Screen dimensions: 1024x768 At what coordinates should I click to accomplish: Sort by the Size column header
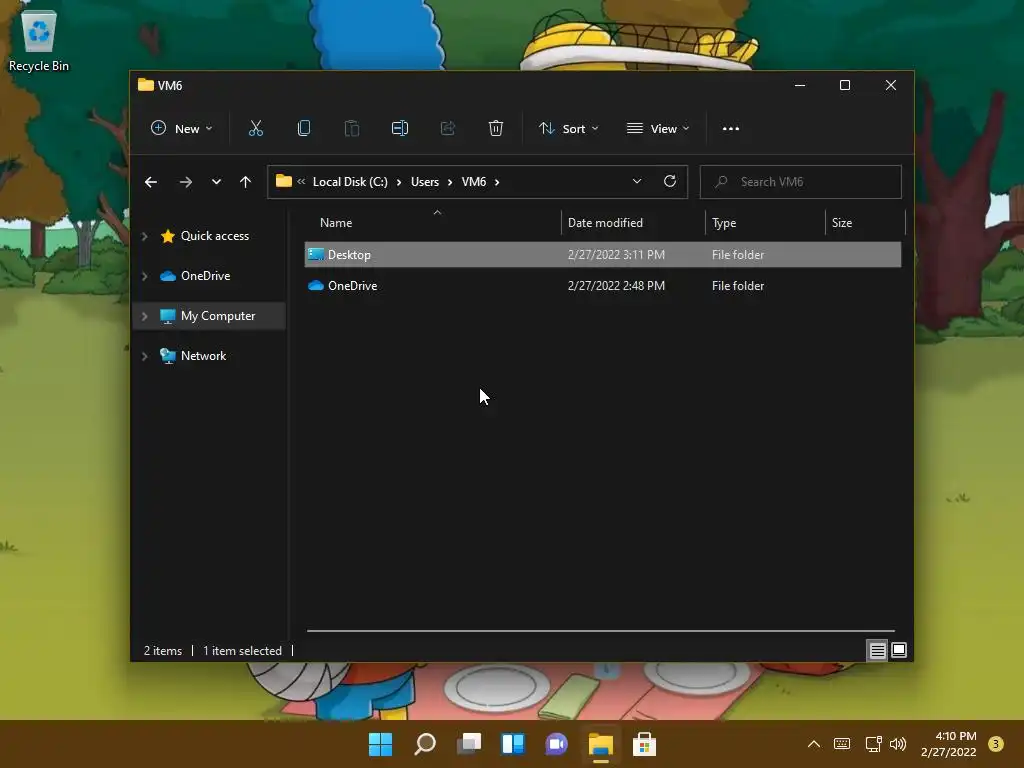842,223
